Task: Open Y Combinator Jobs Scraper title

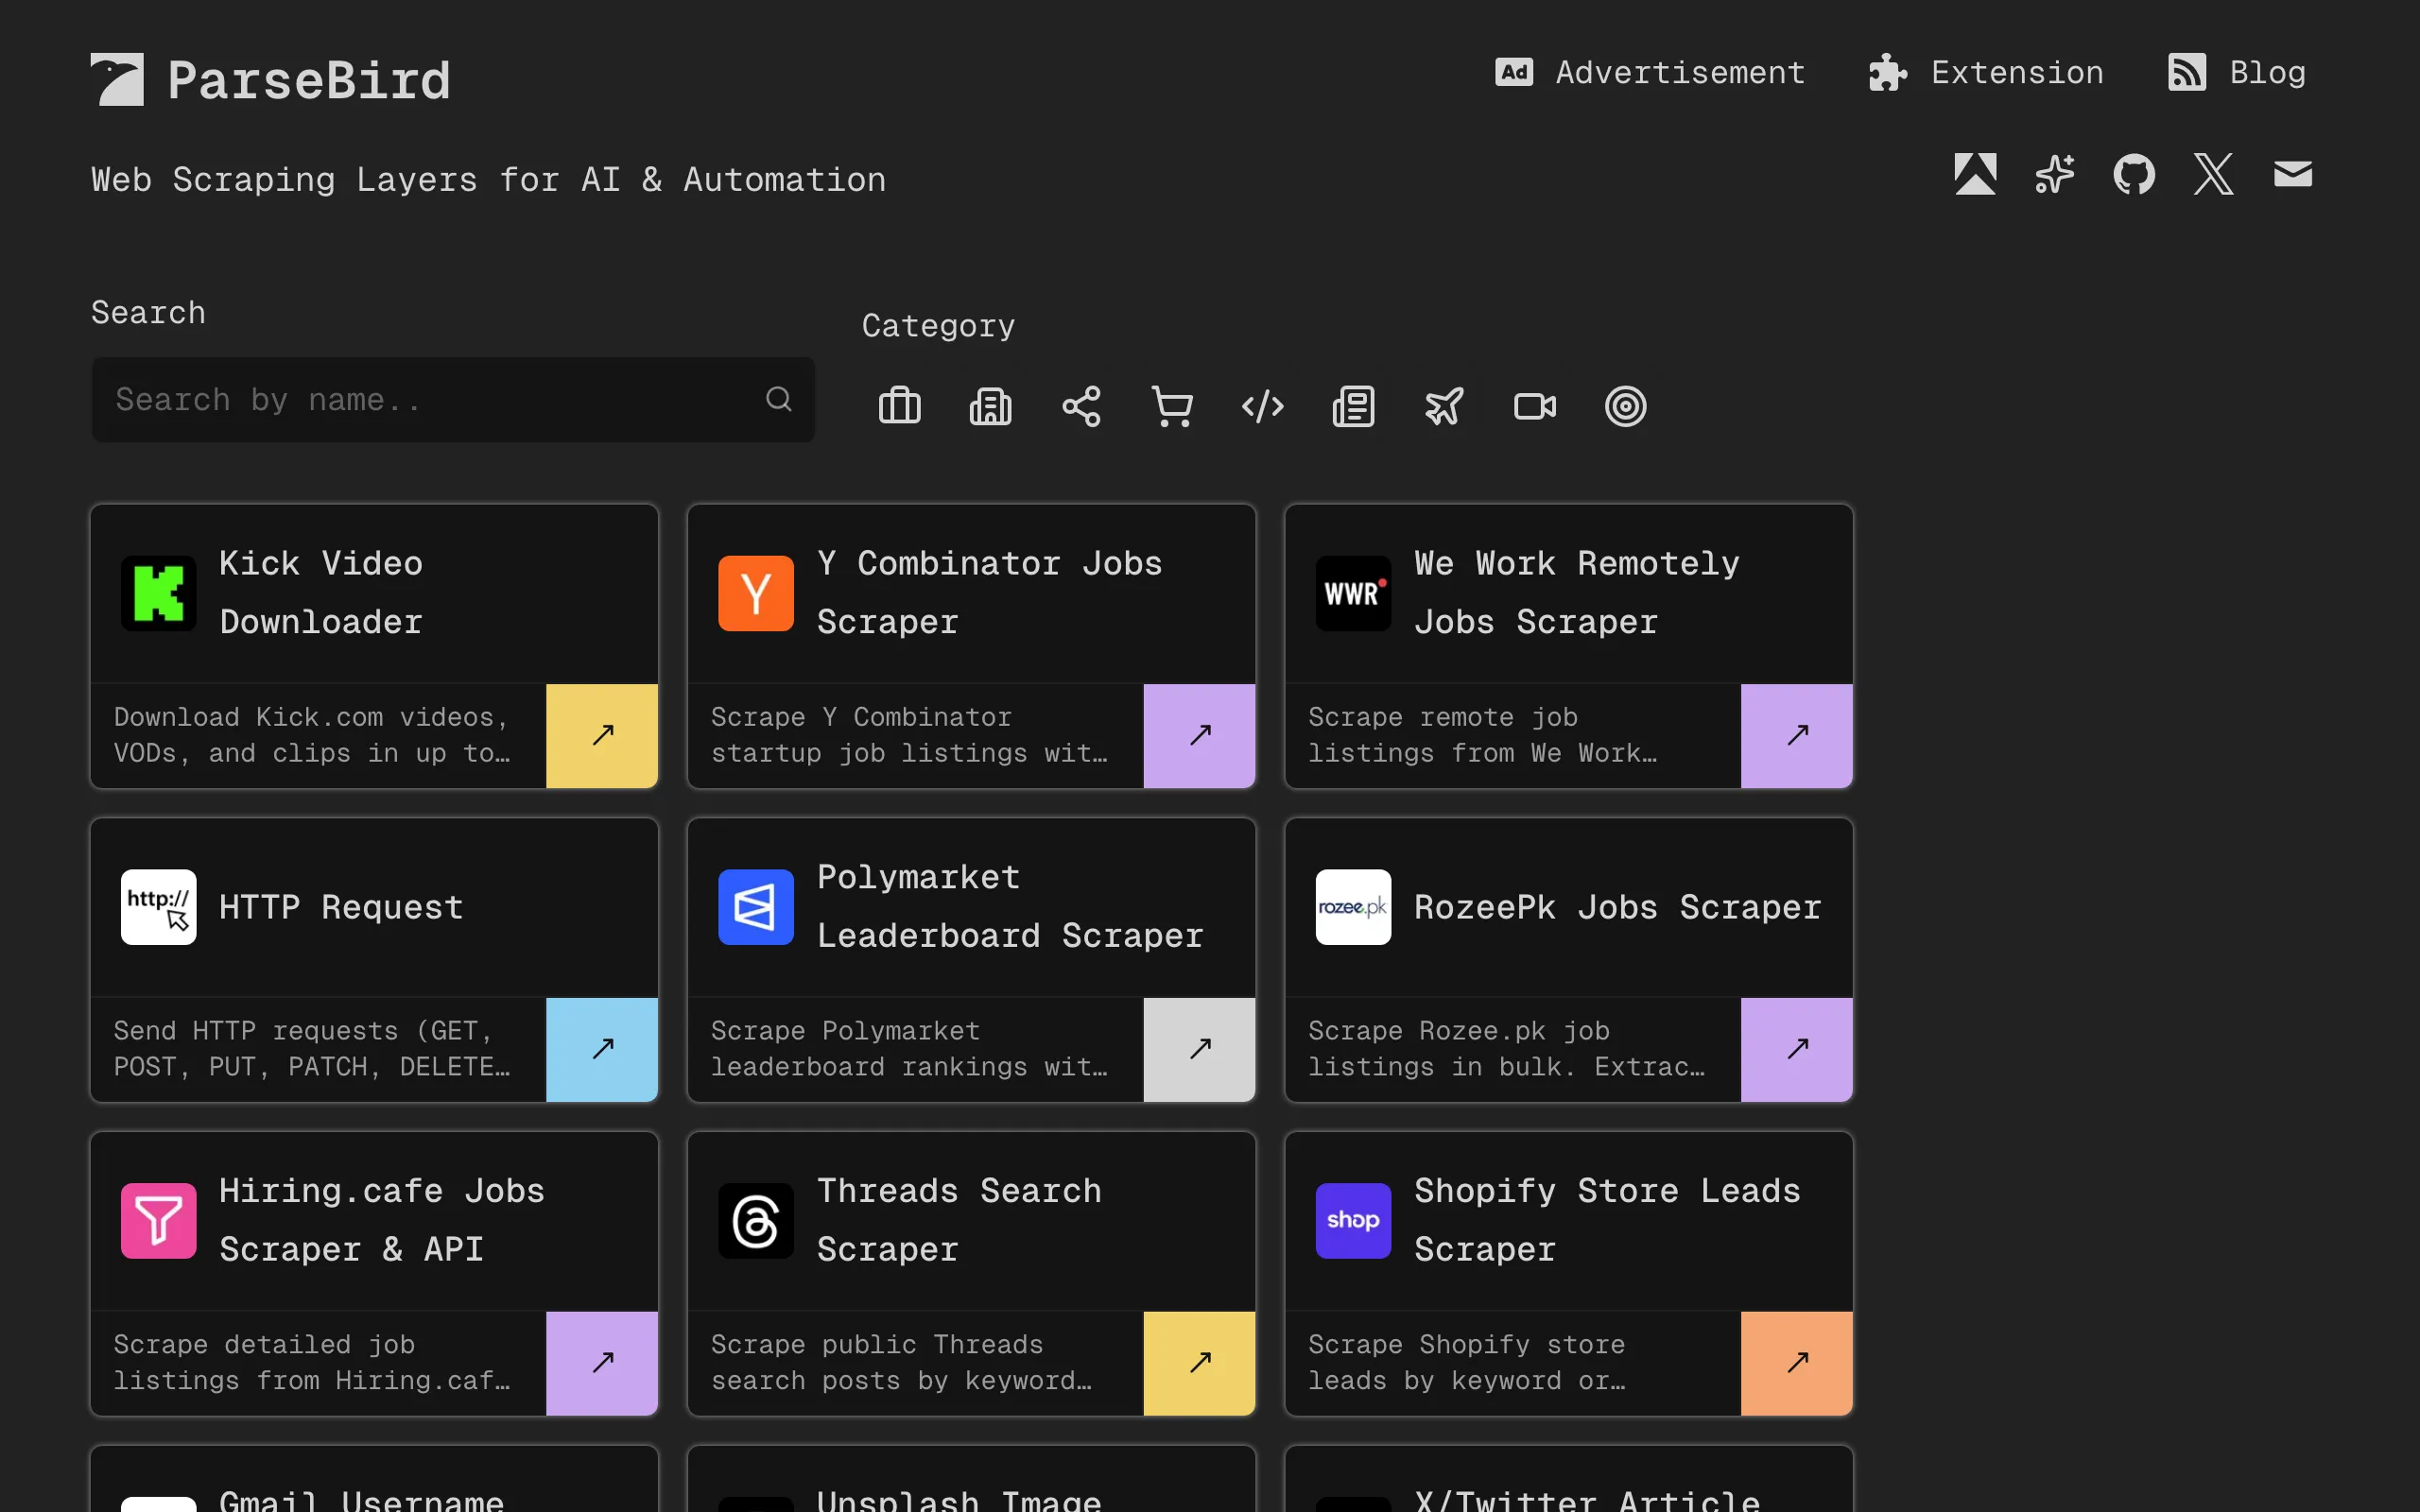Action: pyautogui.click(x=989, y=593)
